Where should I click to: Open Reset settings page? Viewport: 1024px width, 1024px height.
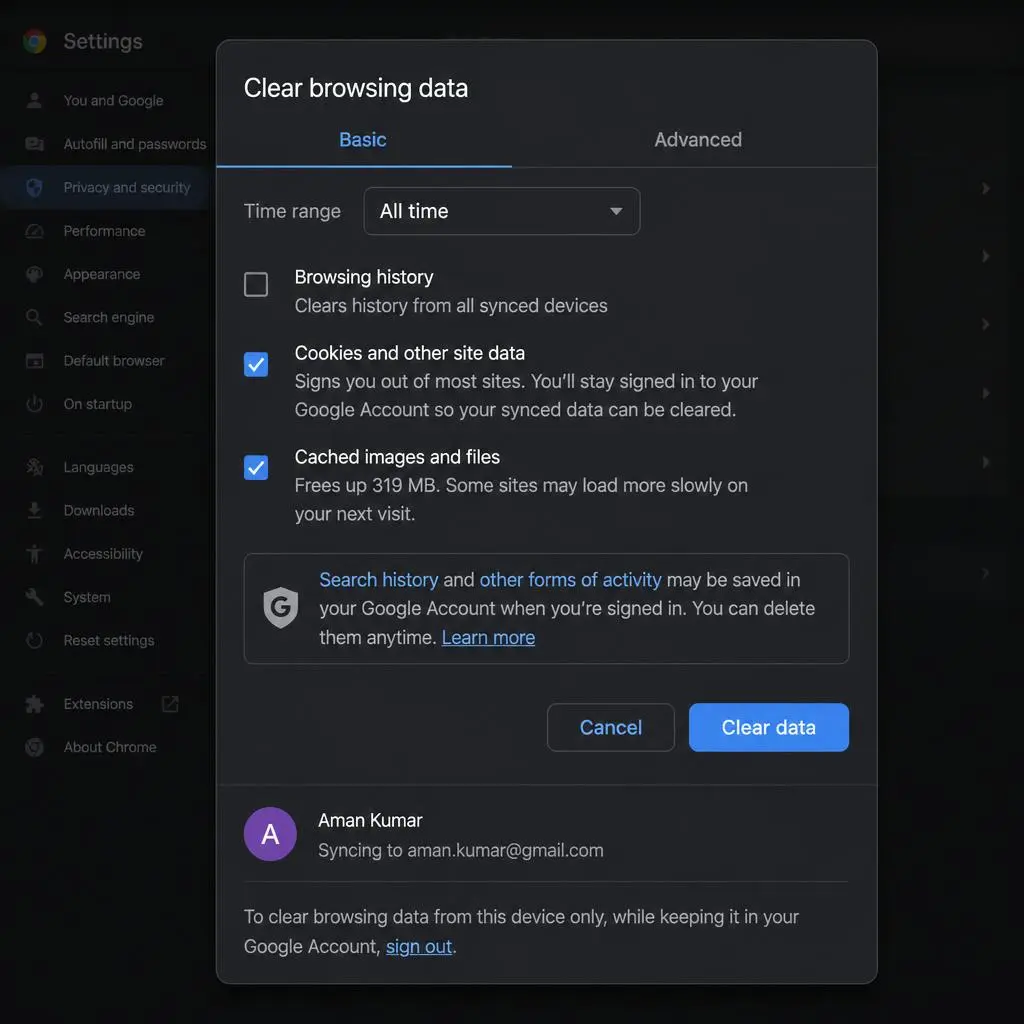pyautogui.click(x=109, y=641)
